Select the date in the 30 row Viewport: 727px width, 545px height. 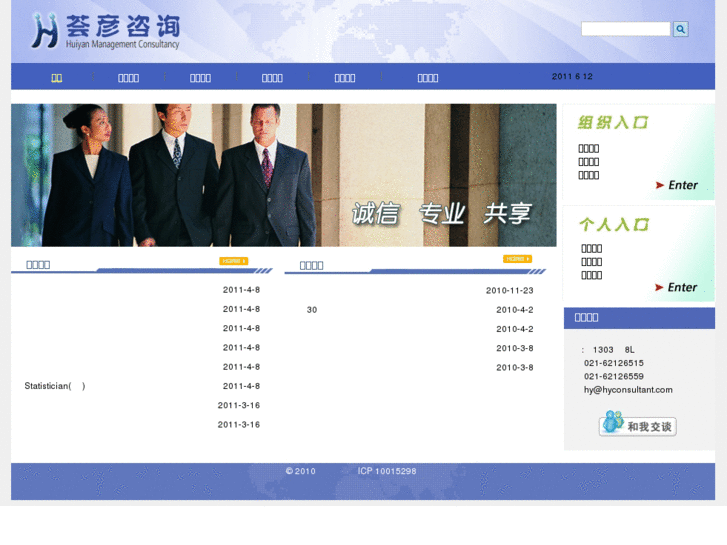pos(515,310)
